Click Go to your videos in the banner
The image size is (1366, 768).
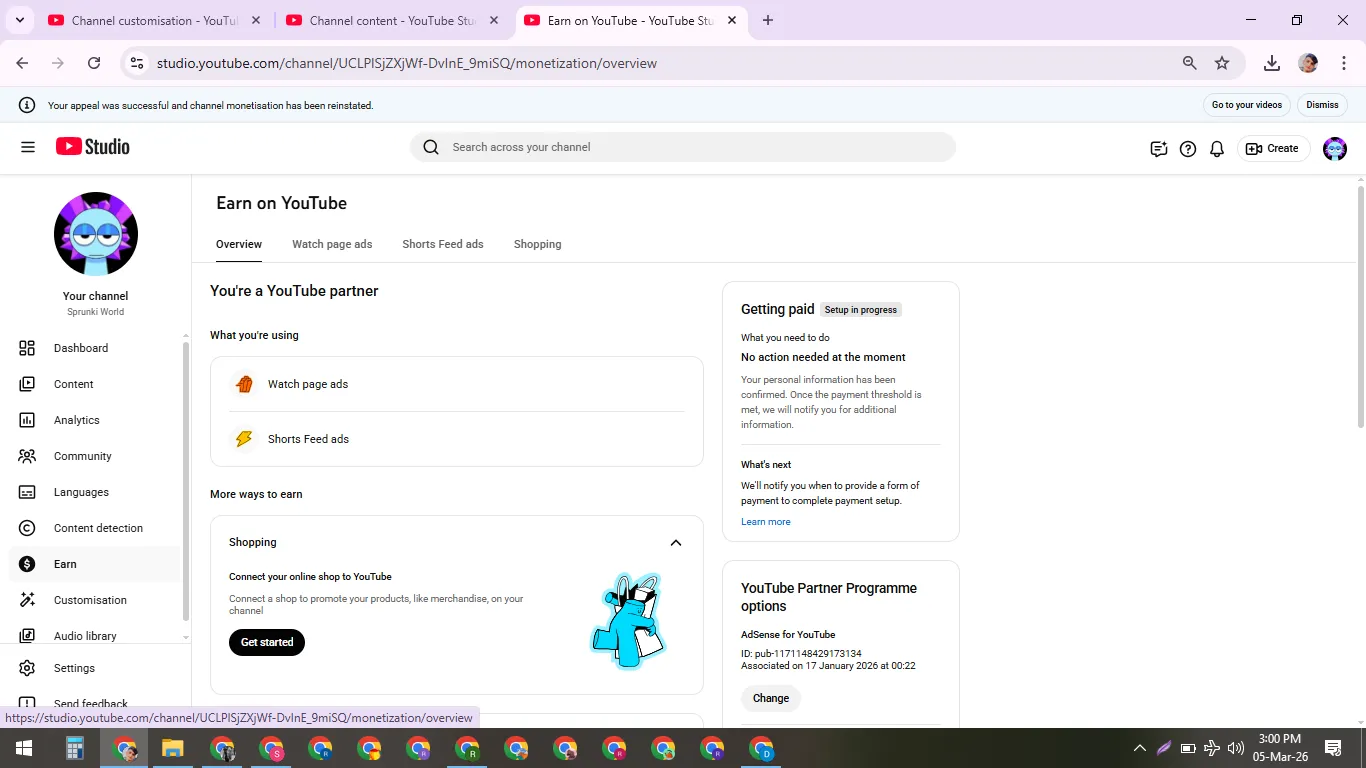point(1247,105)
